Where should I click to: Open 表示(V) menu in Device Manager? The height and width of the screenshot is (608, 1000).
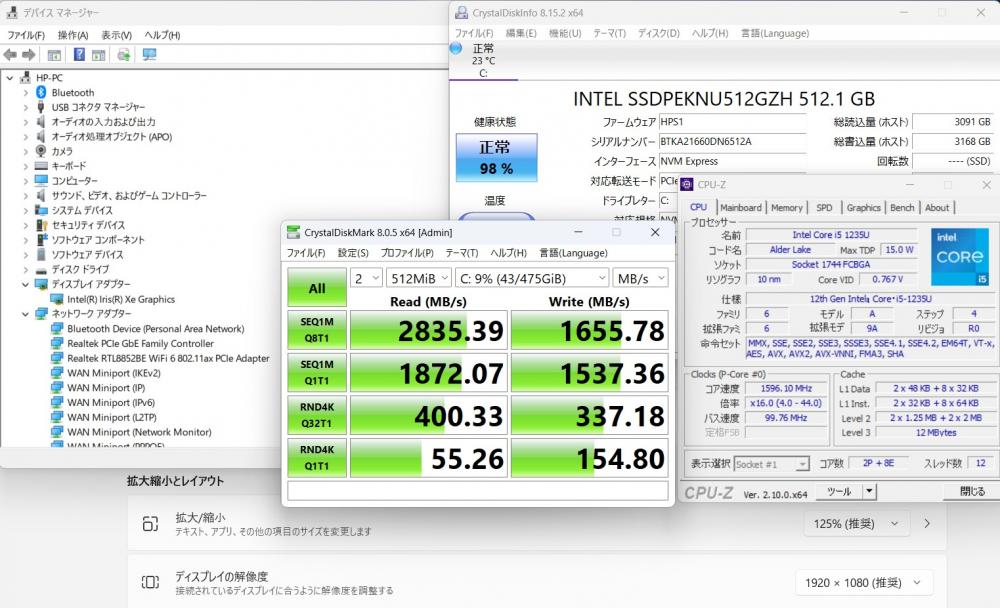[x=116, y=35]
